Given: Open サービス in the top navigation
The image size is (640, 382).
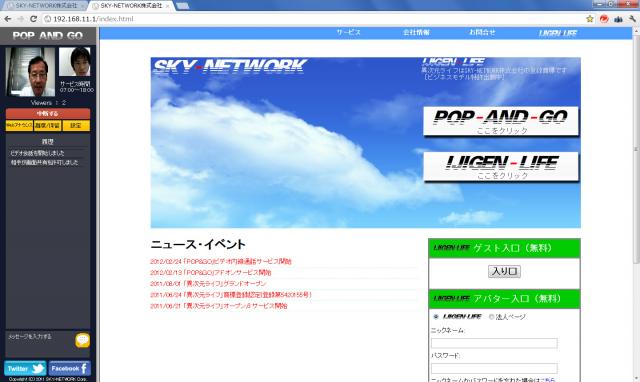Looking at the screenshot, I should point(348,32).
